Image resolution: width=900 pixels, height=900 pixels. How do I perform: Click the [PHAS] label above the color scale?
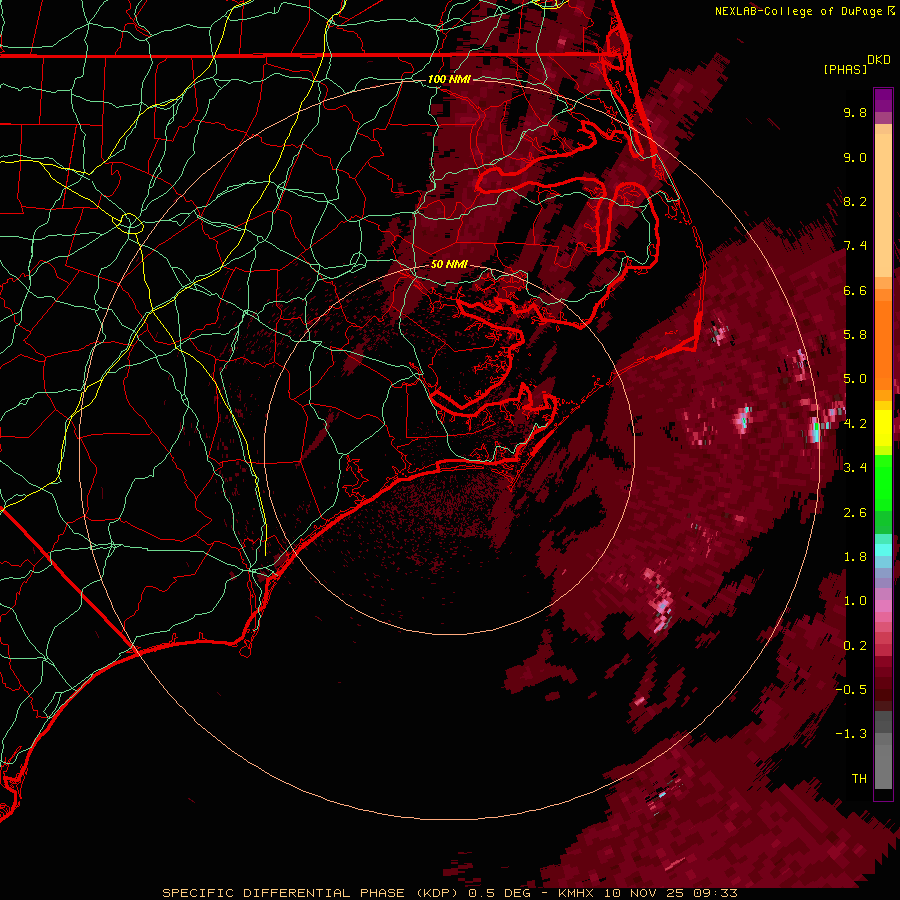845,69
